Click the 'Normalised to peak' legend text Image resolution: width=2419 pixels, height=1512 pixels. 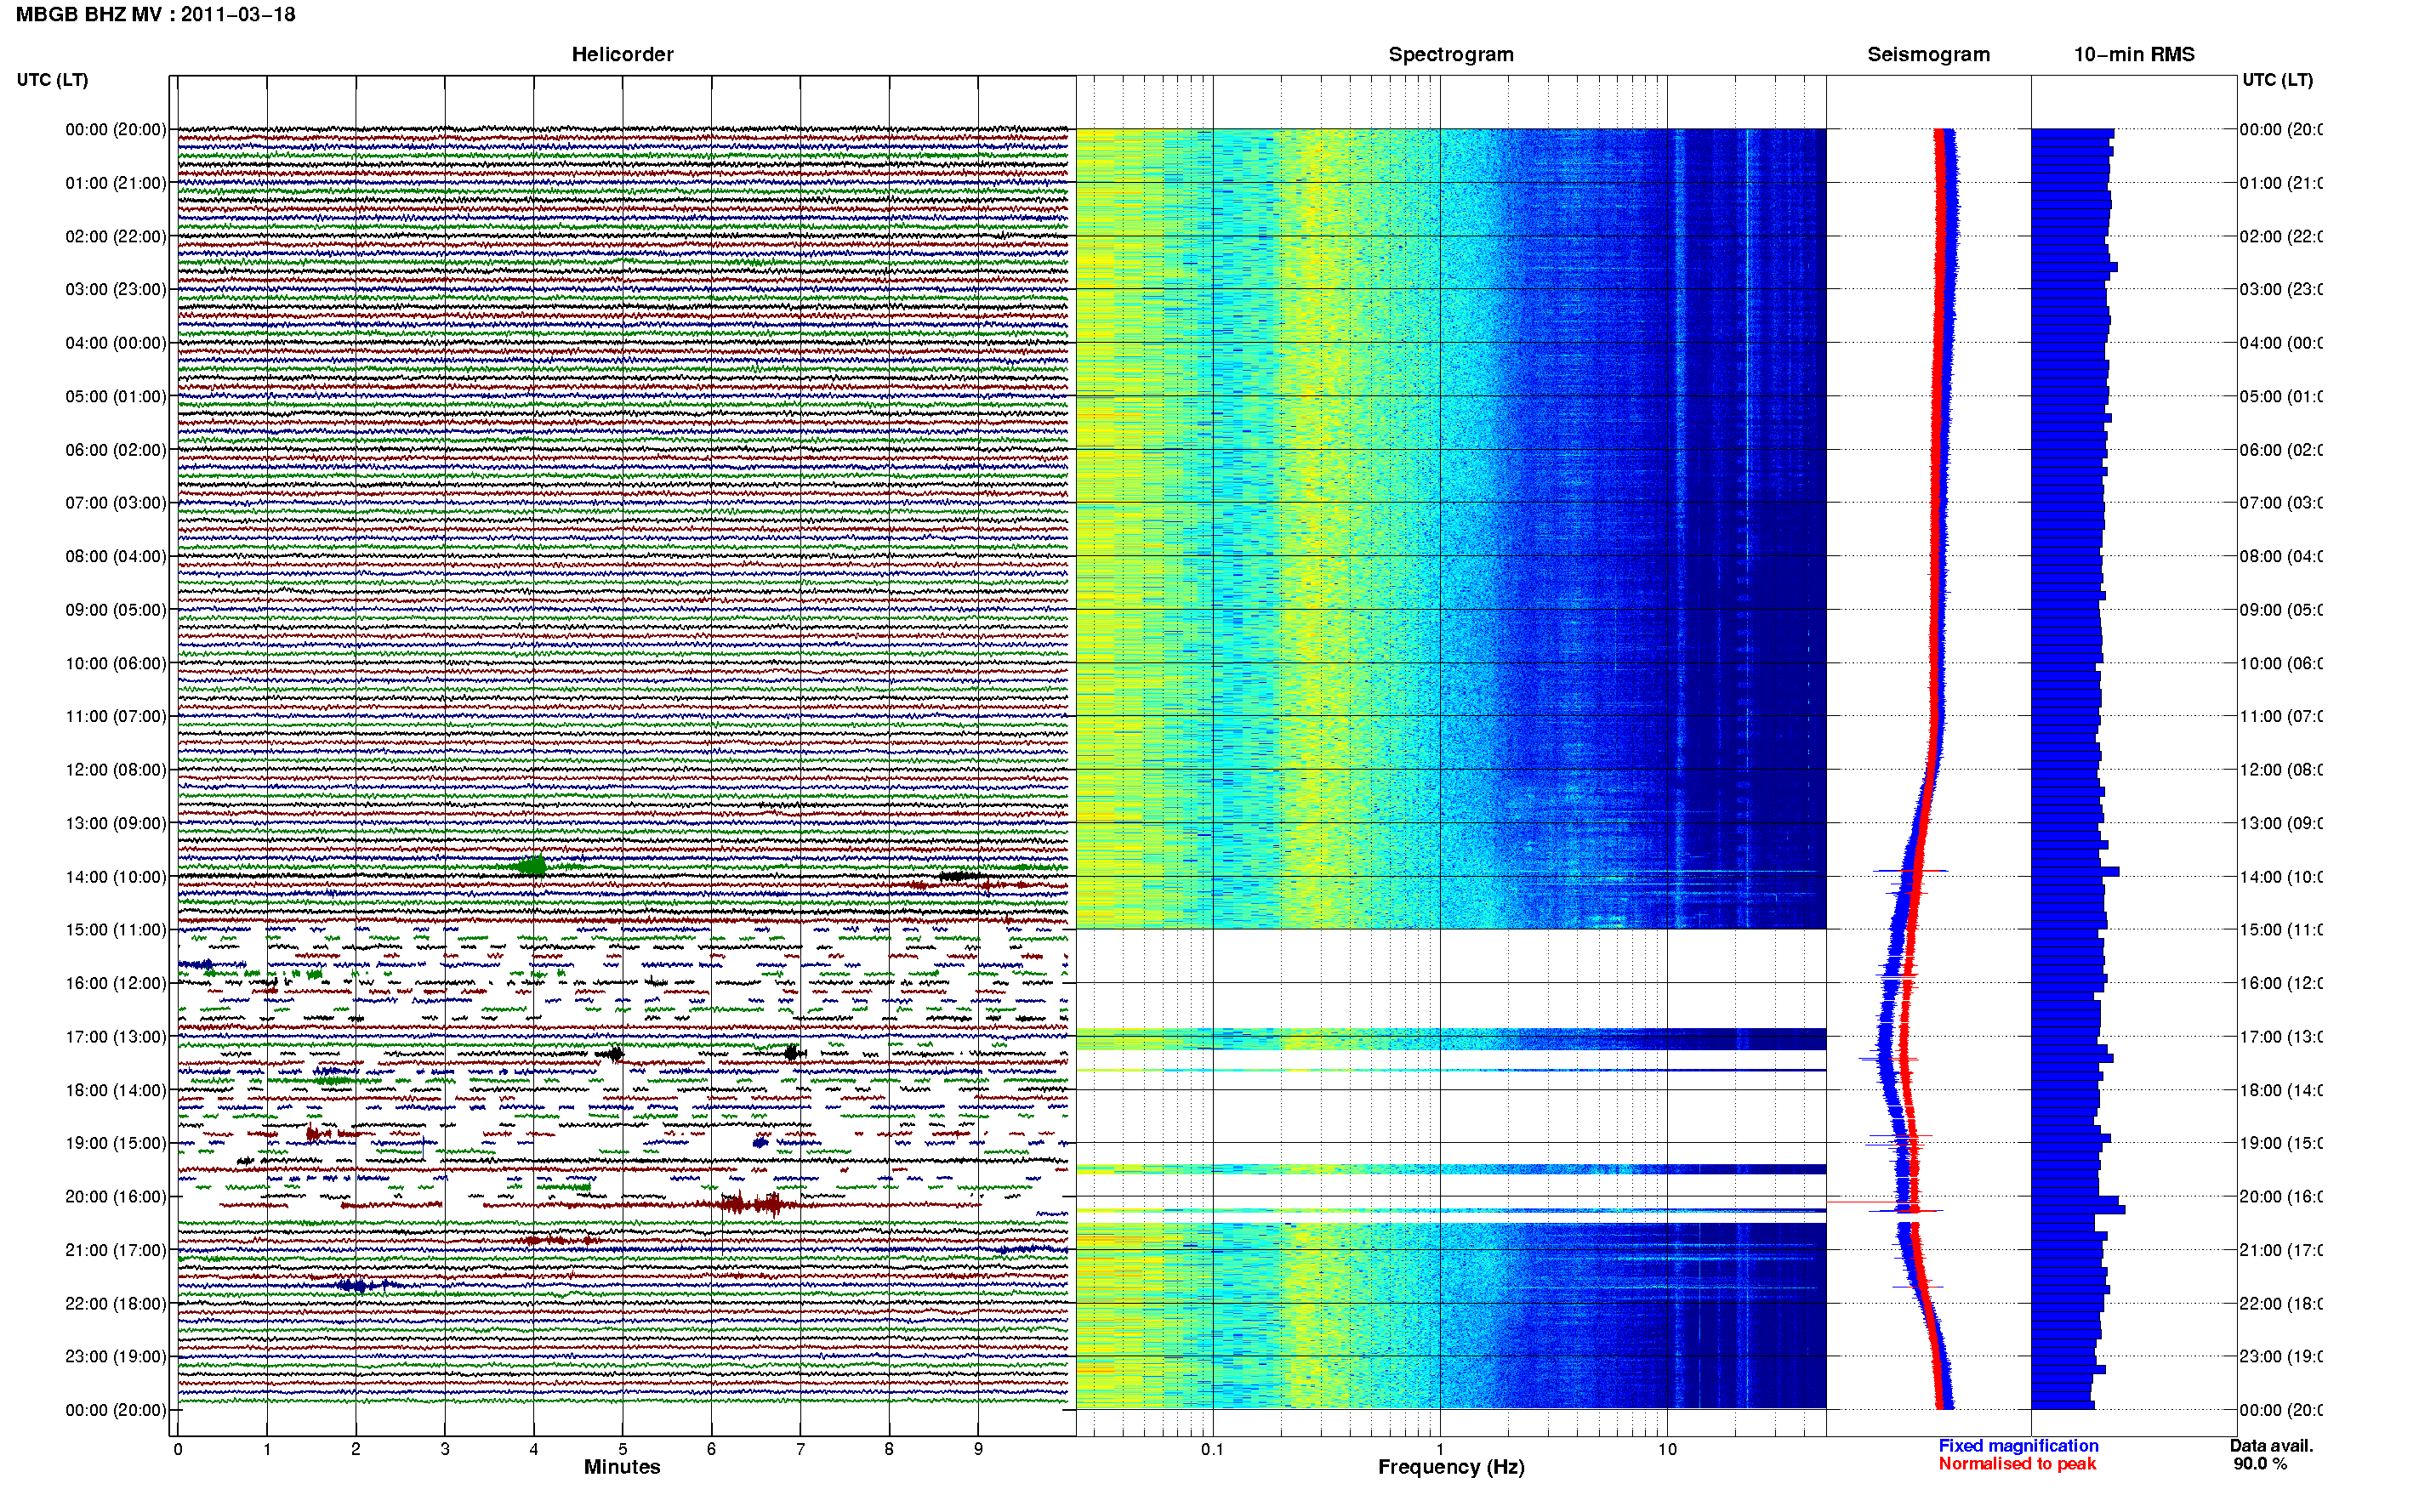[2017, 1464]
